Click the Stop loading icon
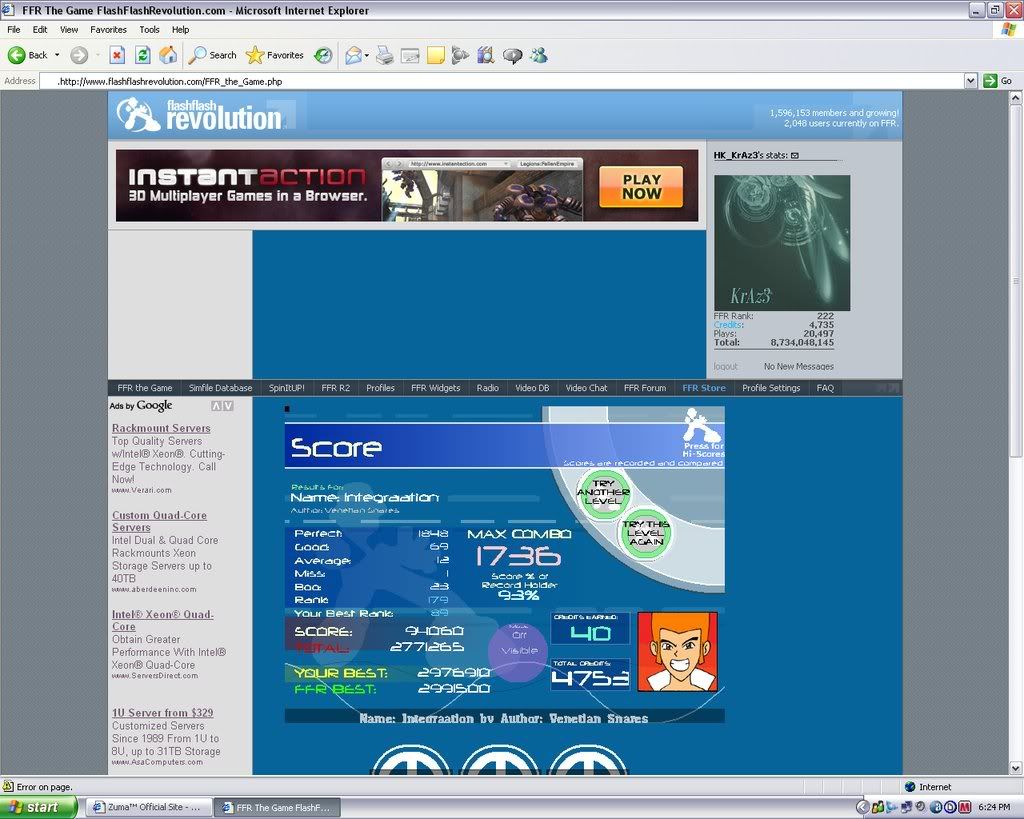 click(117, 55)
